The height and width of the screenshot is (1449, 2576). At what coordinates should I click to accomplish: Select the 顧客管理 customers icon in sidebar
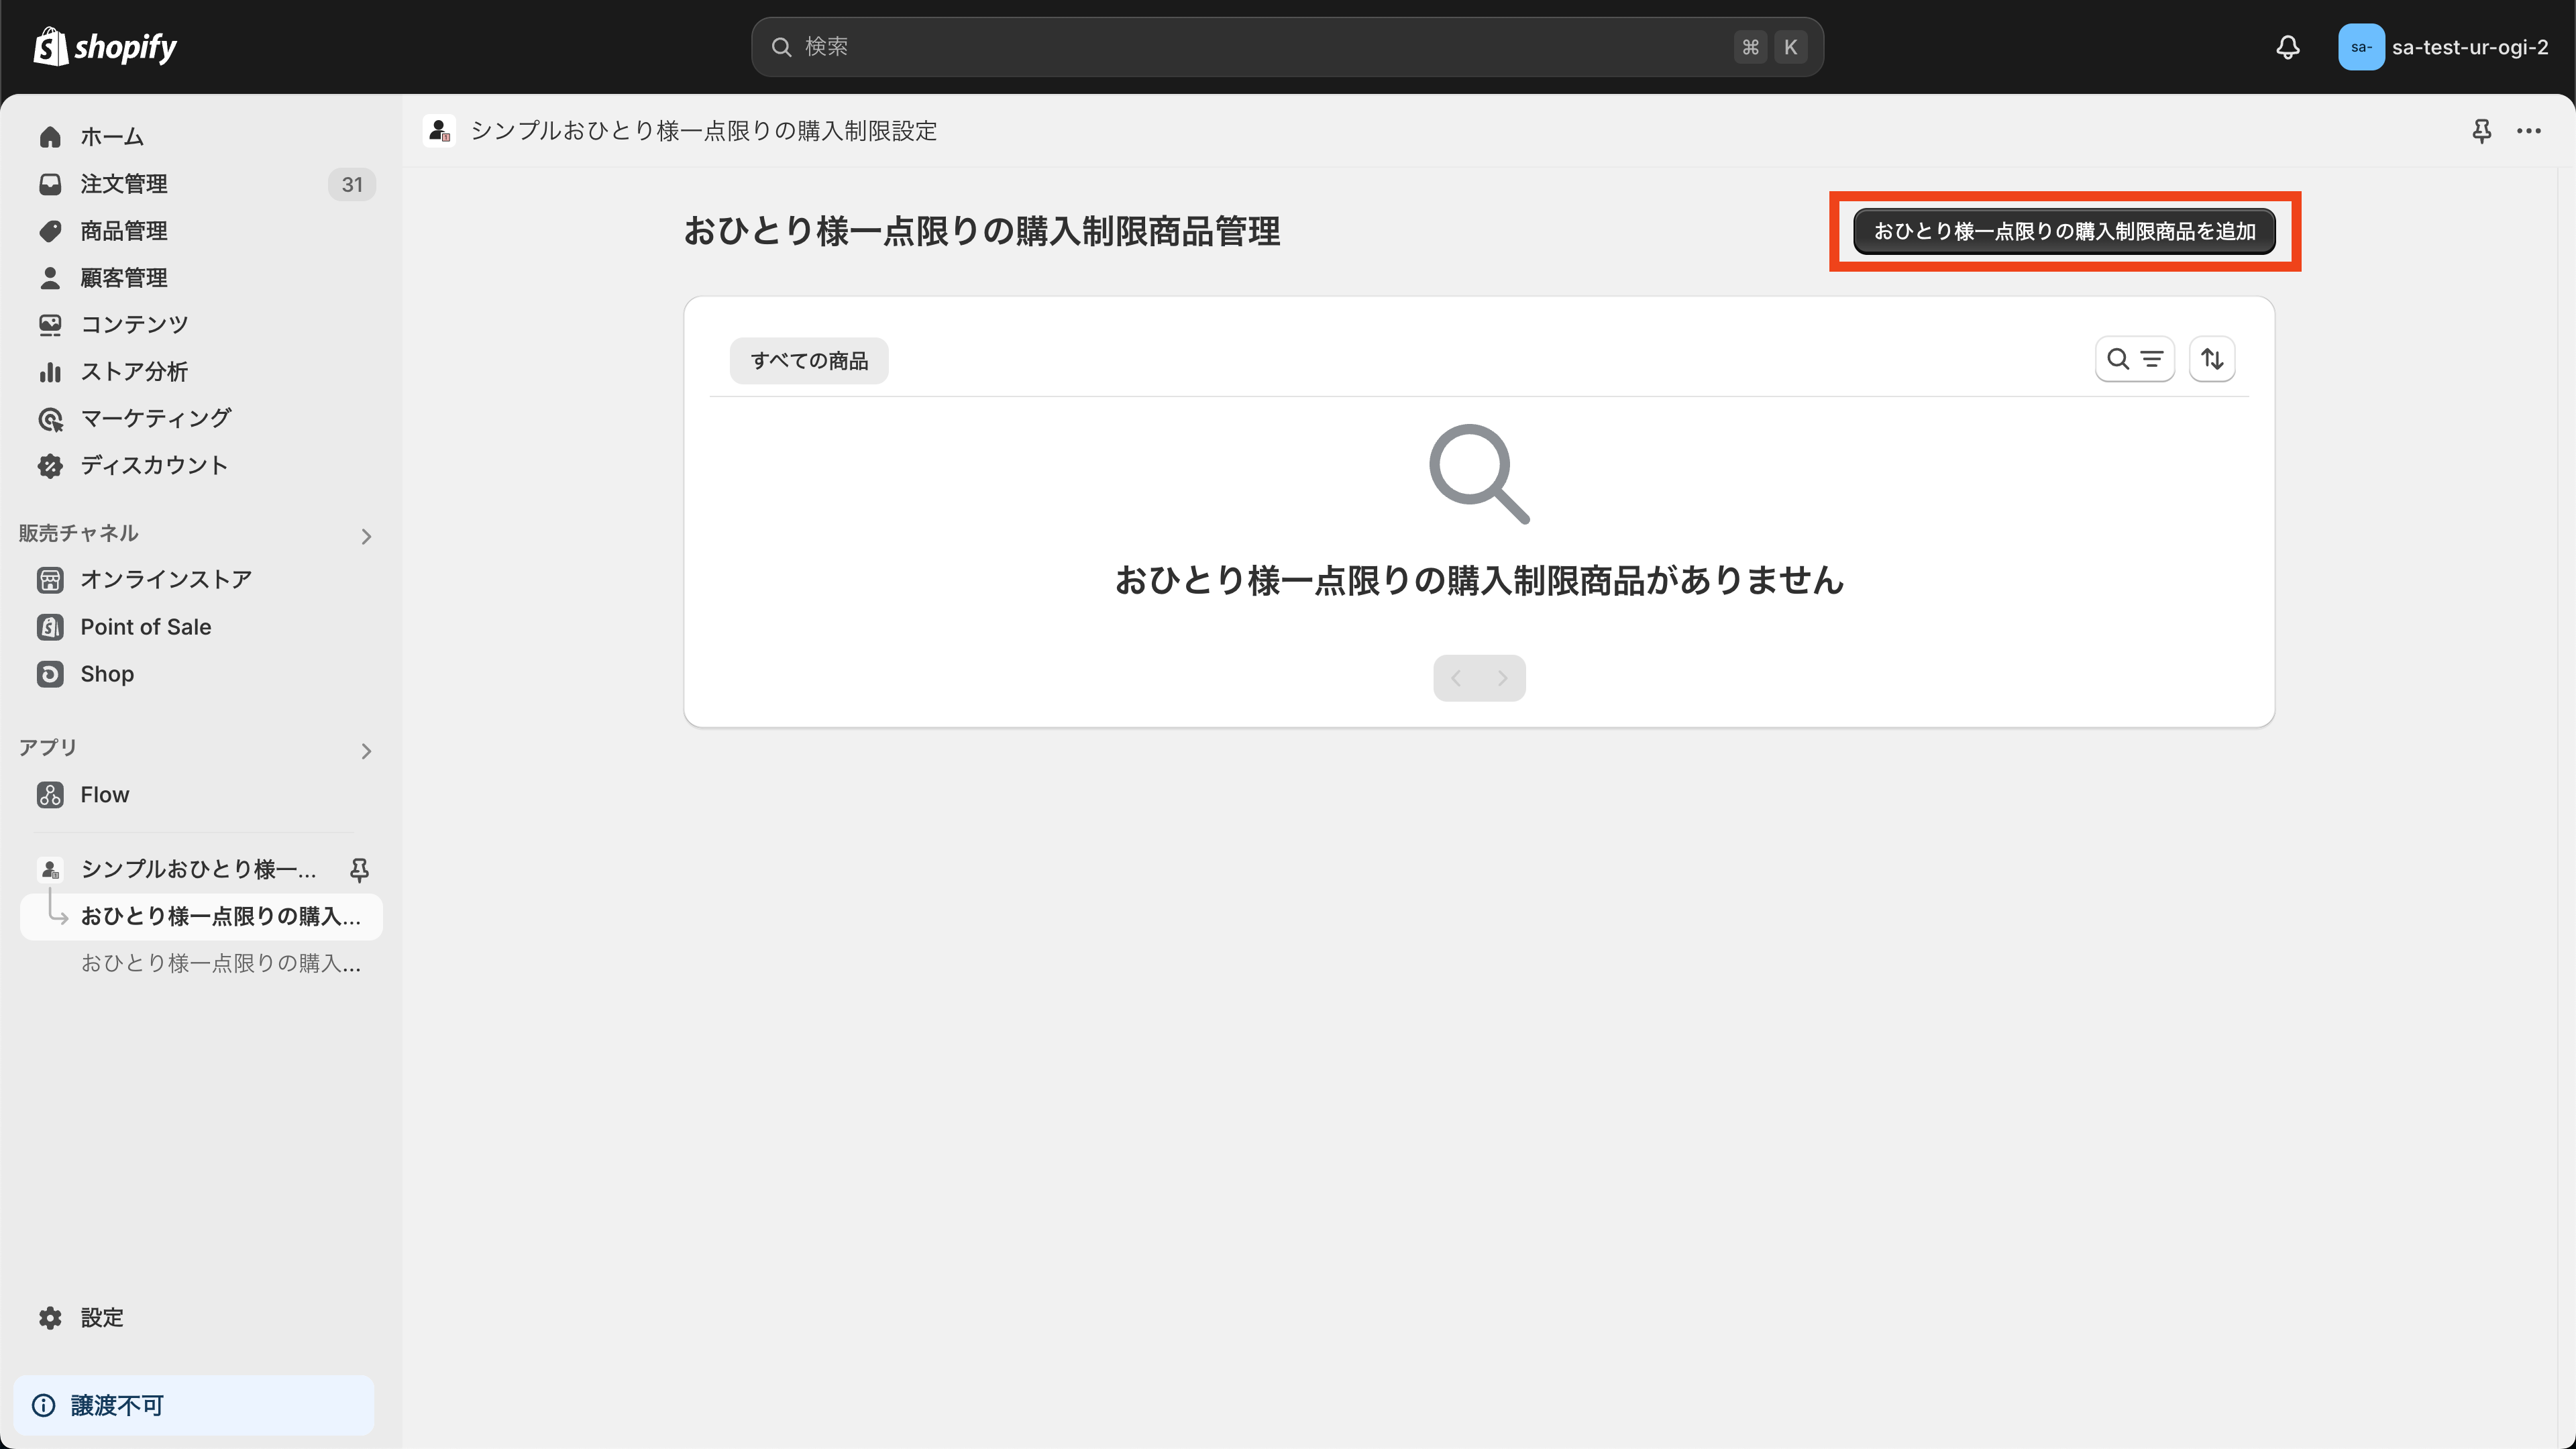click(50, 277)
